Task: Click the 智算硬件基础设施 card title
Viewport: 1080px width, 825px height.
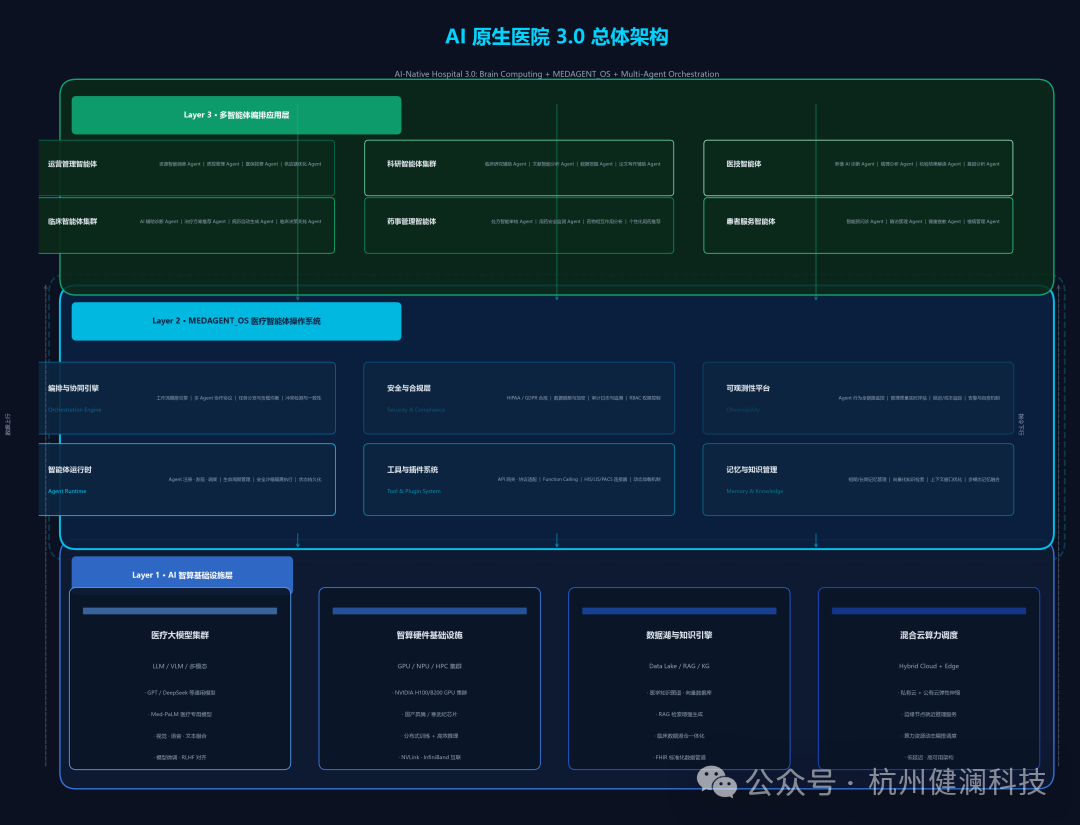Action: coord(429,635)
